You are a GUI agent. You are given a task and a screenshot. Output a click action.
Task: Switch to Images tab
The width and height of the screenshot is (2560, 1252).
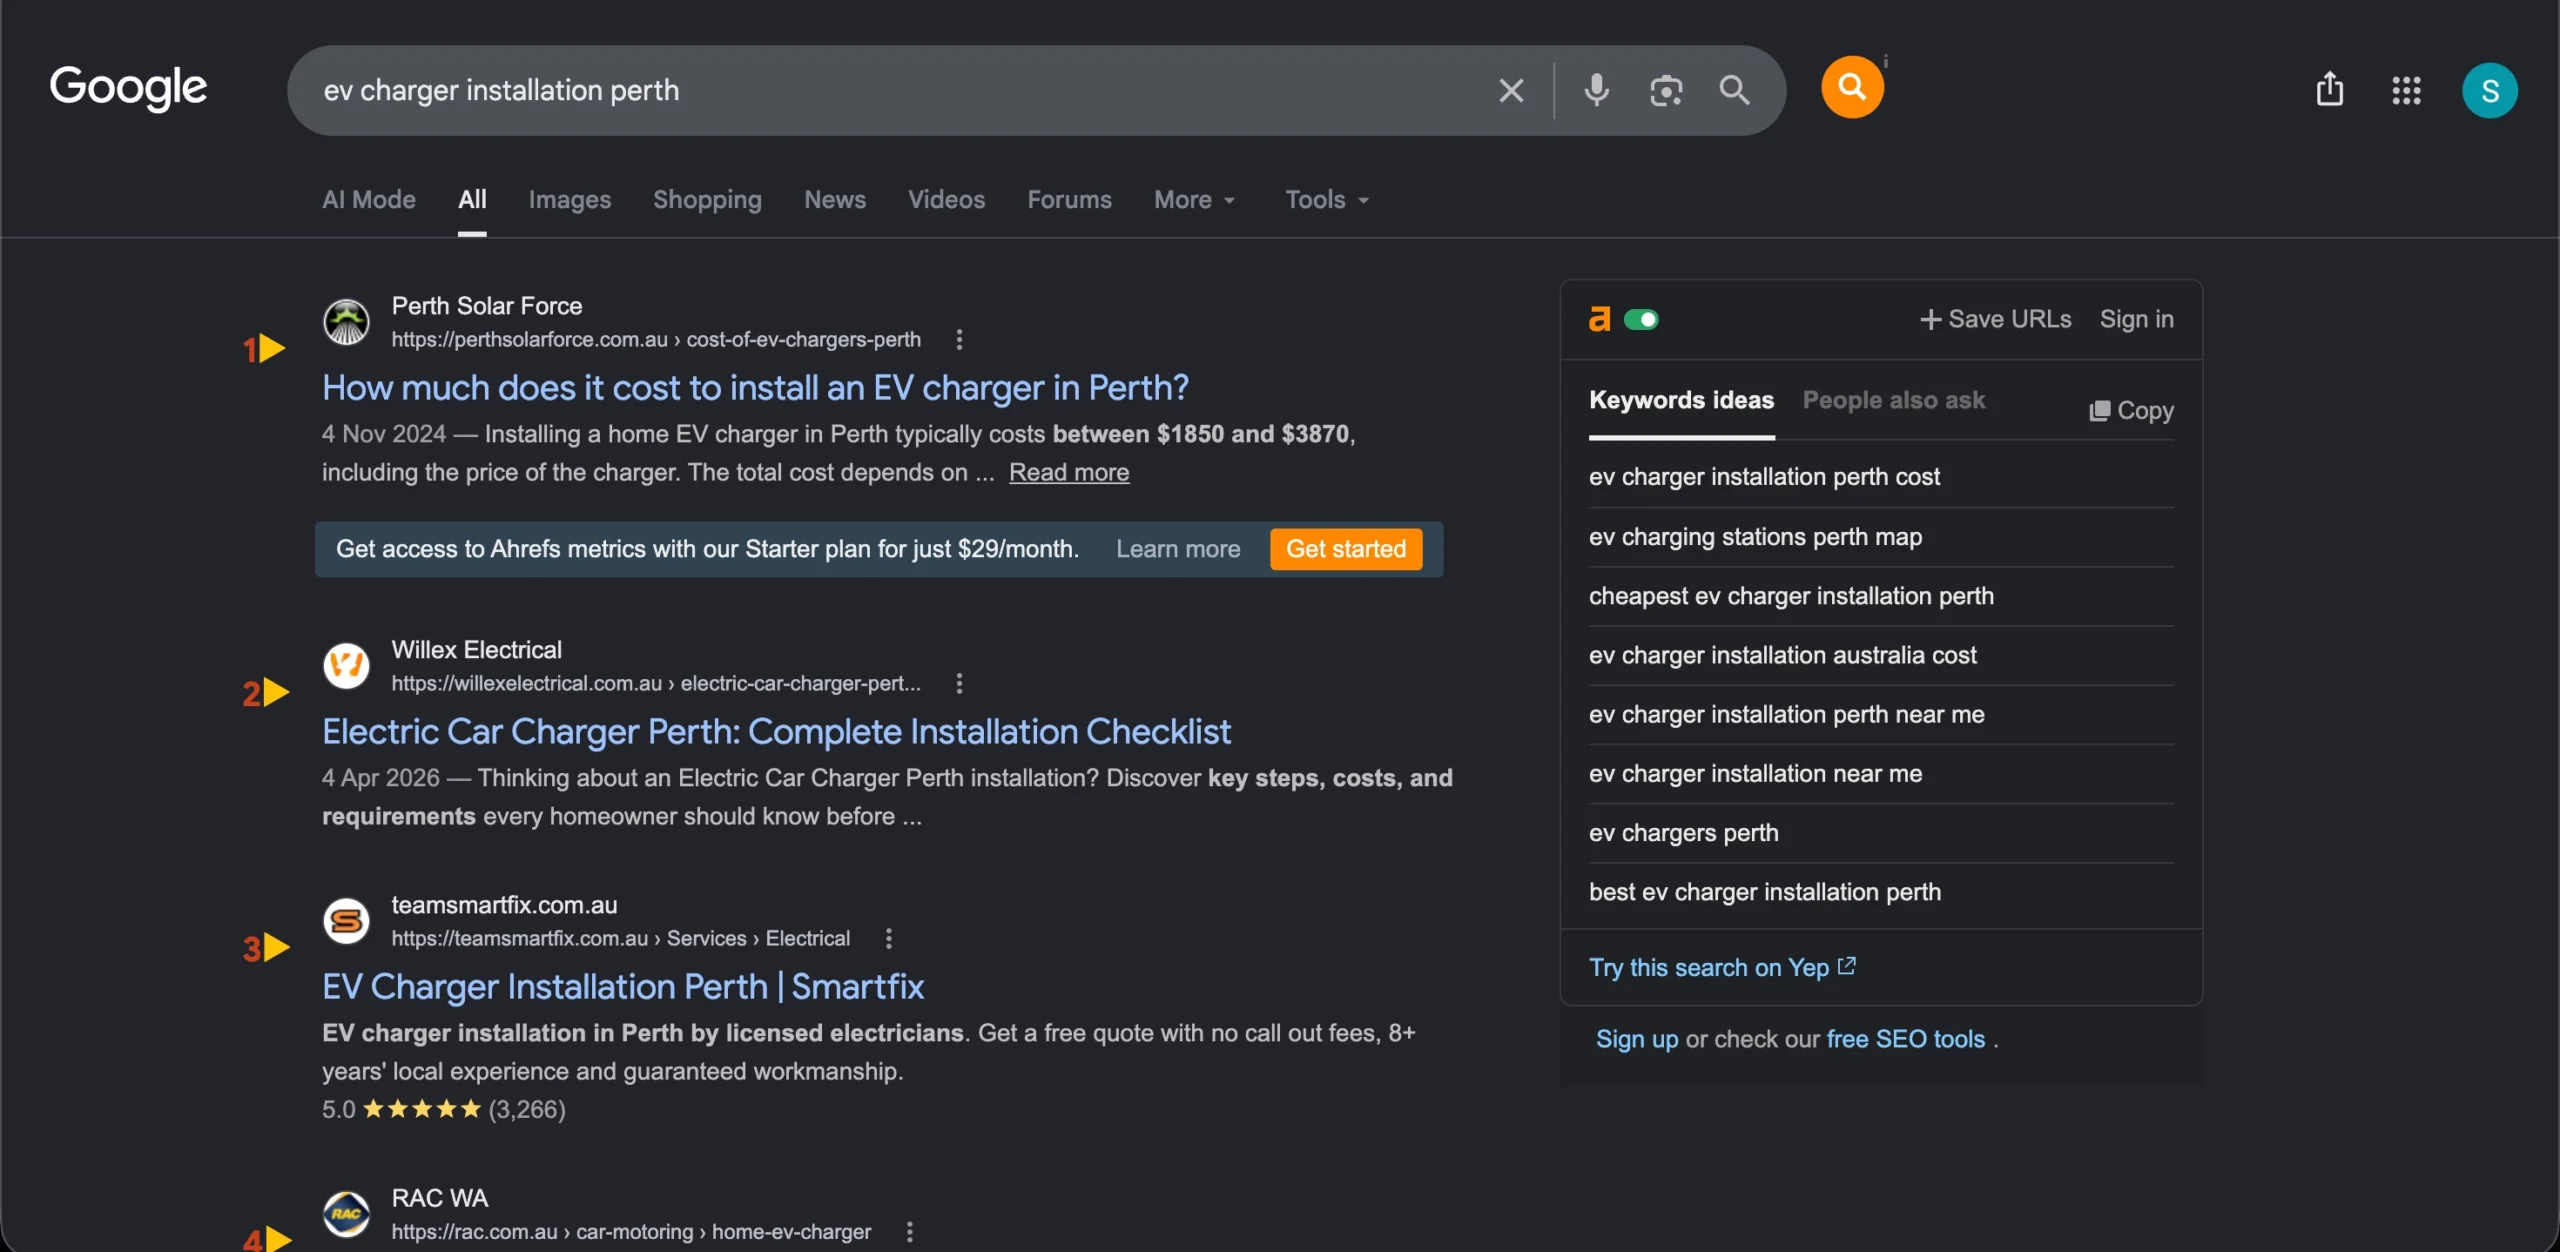569,200
